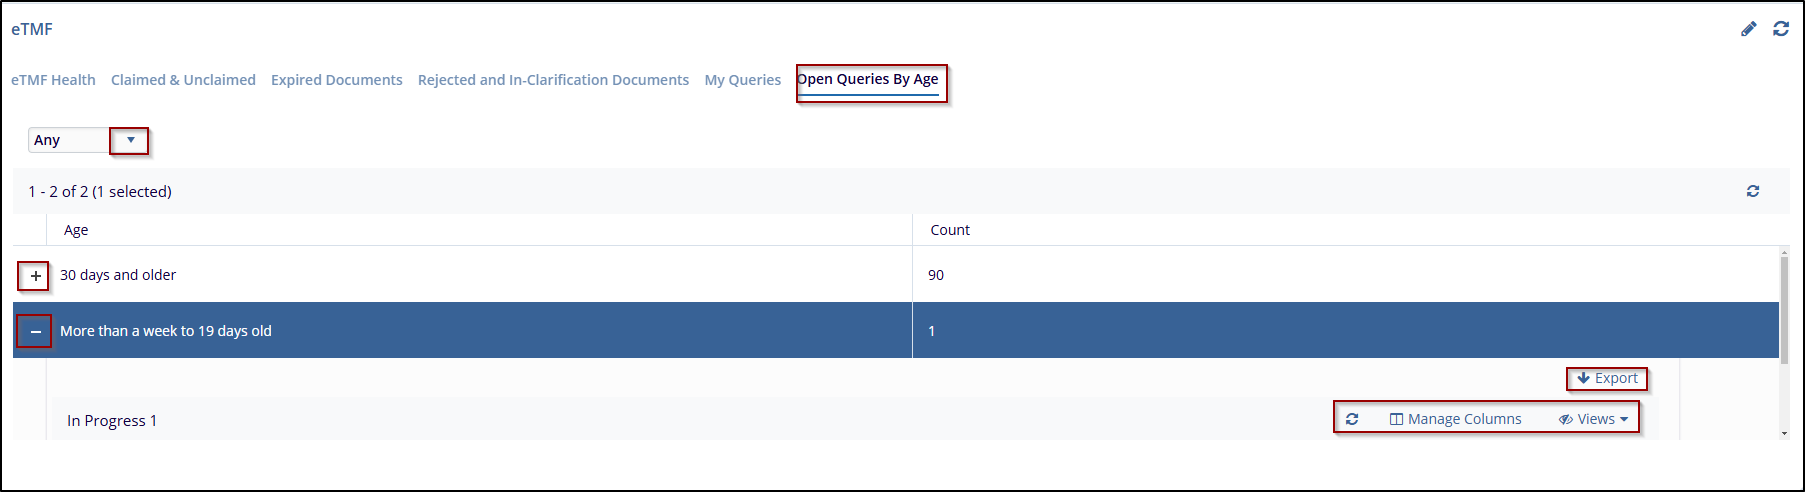Image resolution: width=1805 pixels, height=492 pixels.
Task: Select the 30 days and older row text
Action: click(x=118, y=275)
